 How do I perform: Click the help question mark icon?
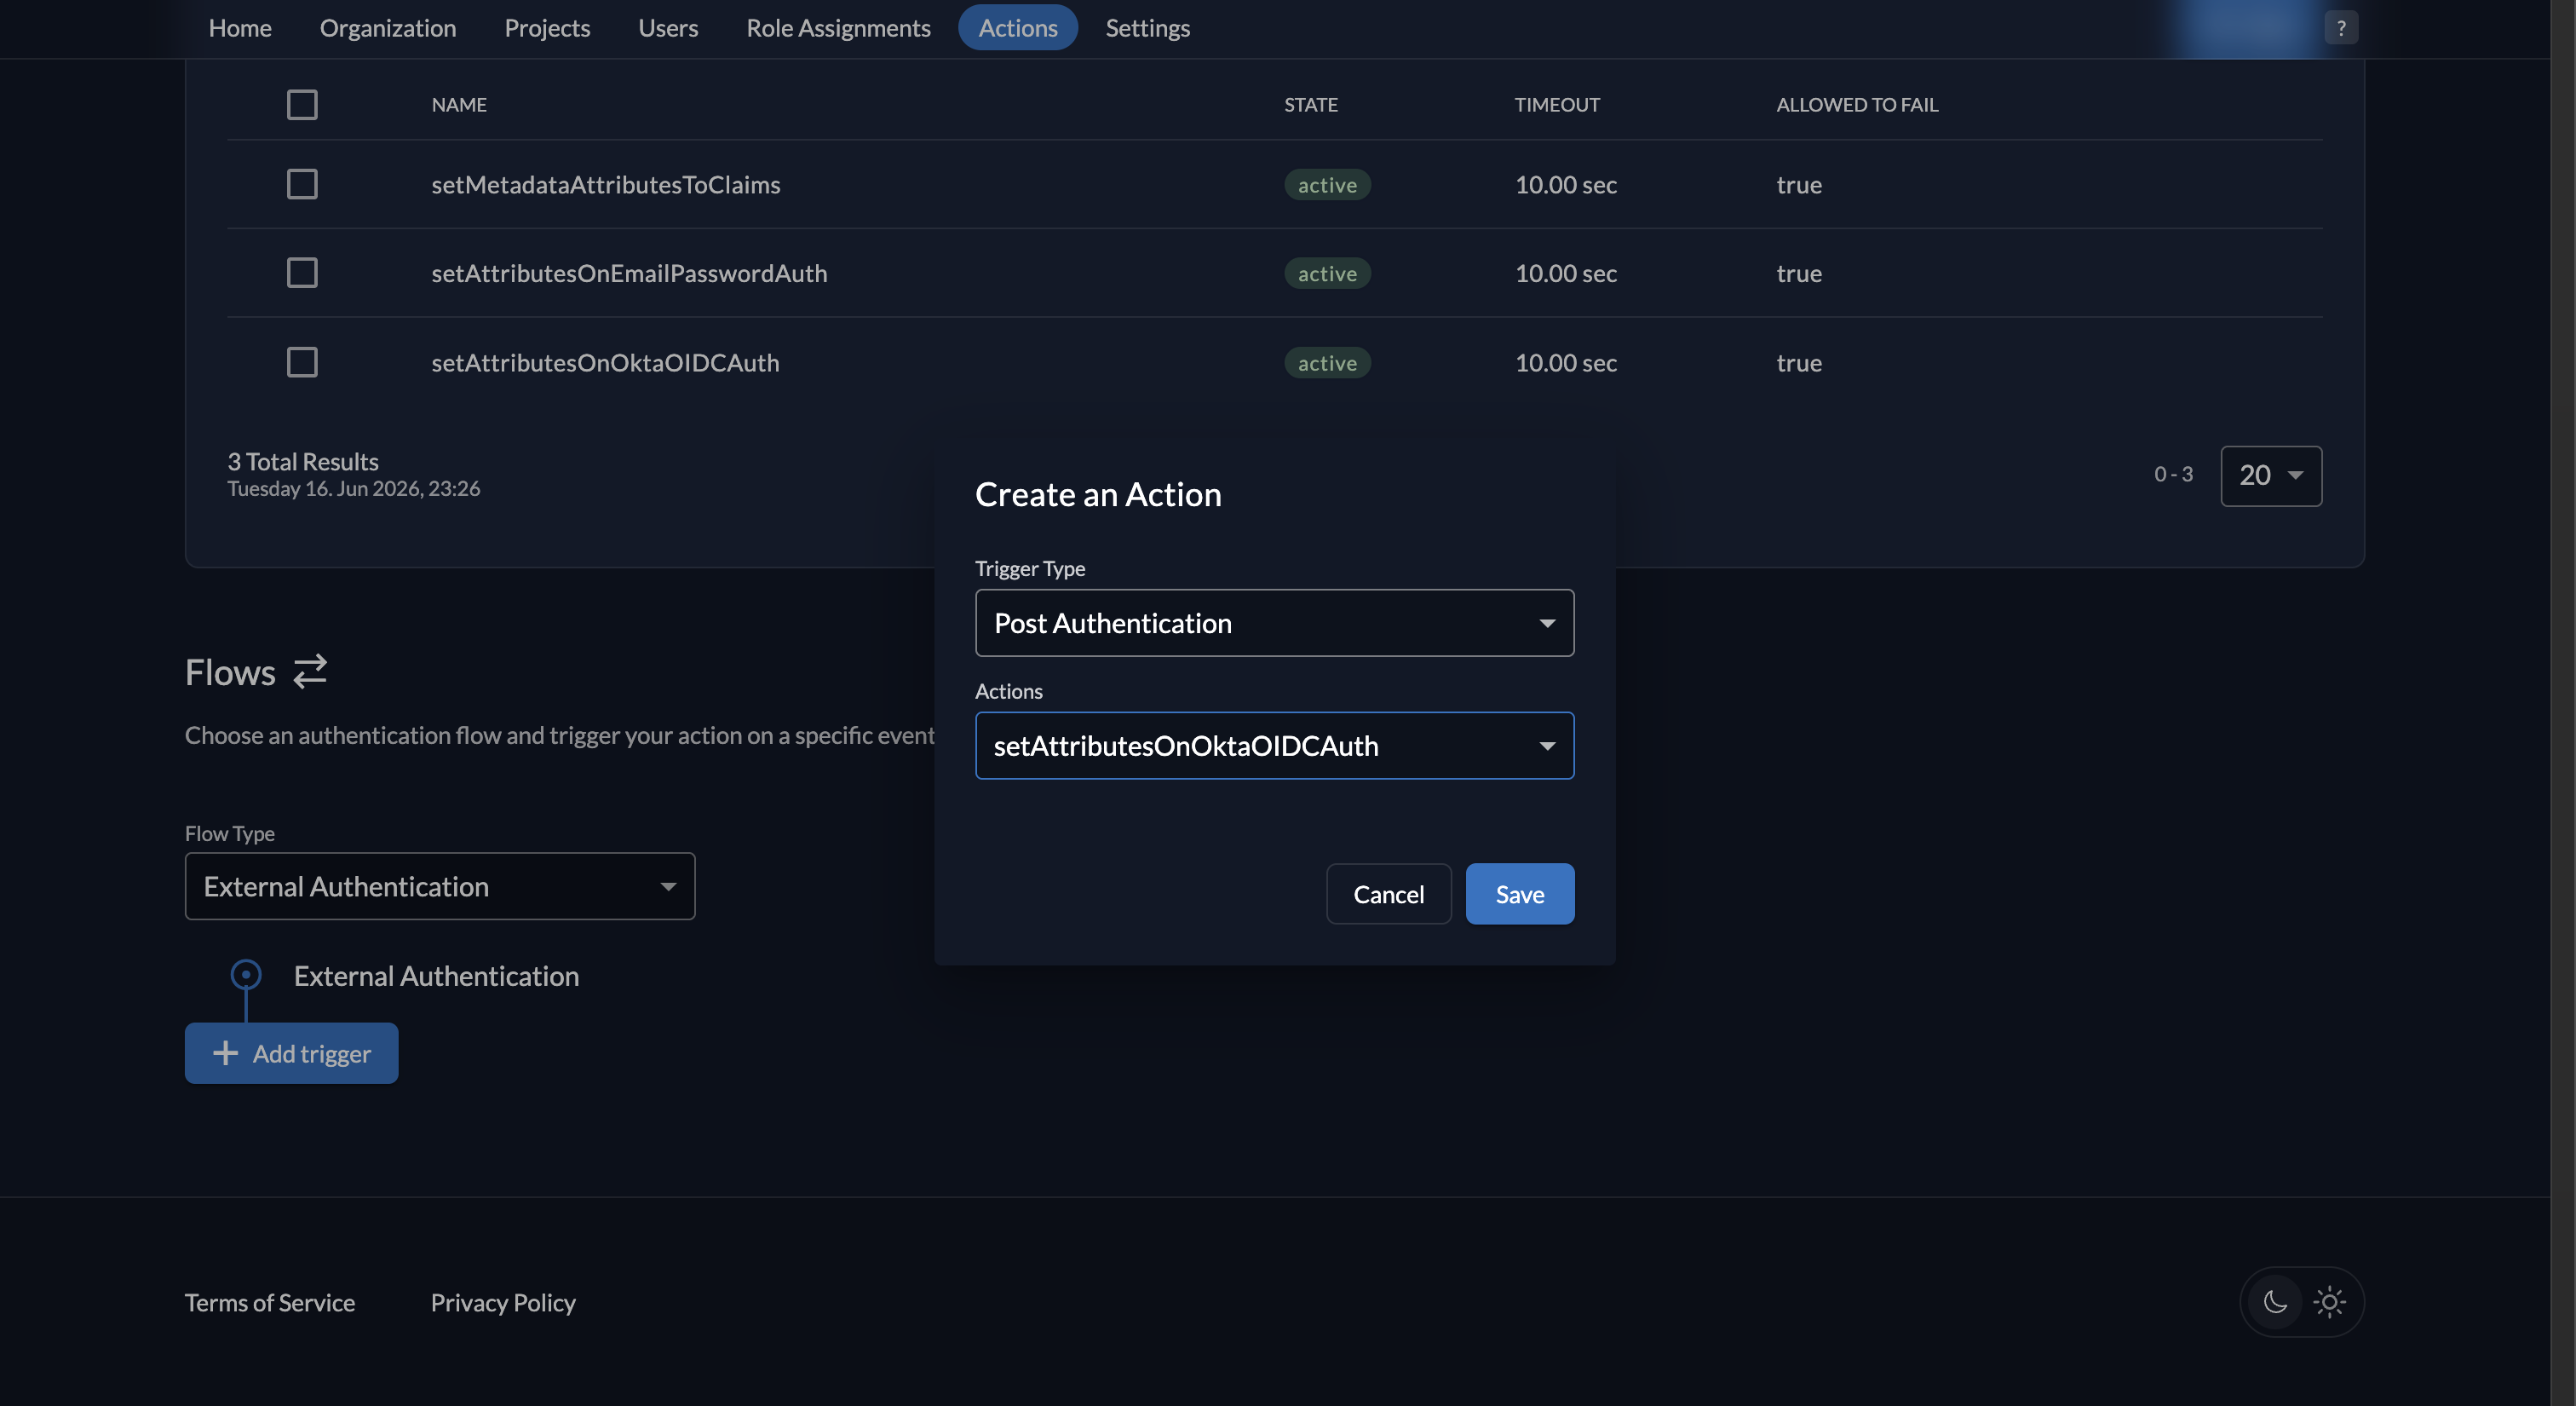2340,28
